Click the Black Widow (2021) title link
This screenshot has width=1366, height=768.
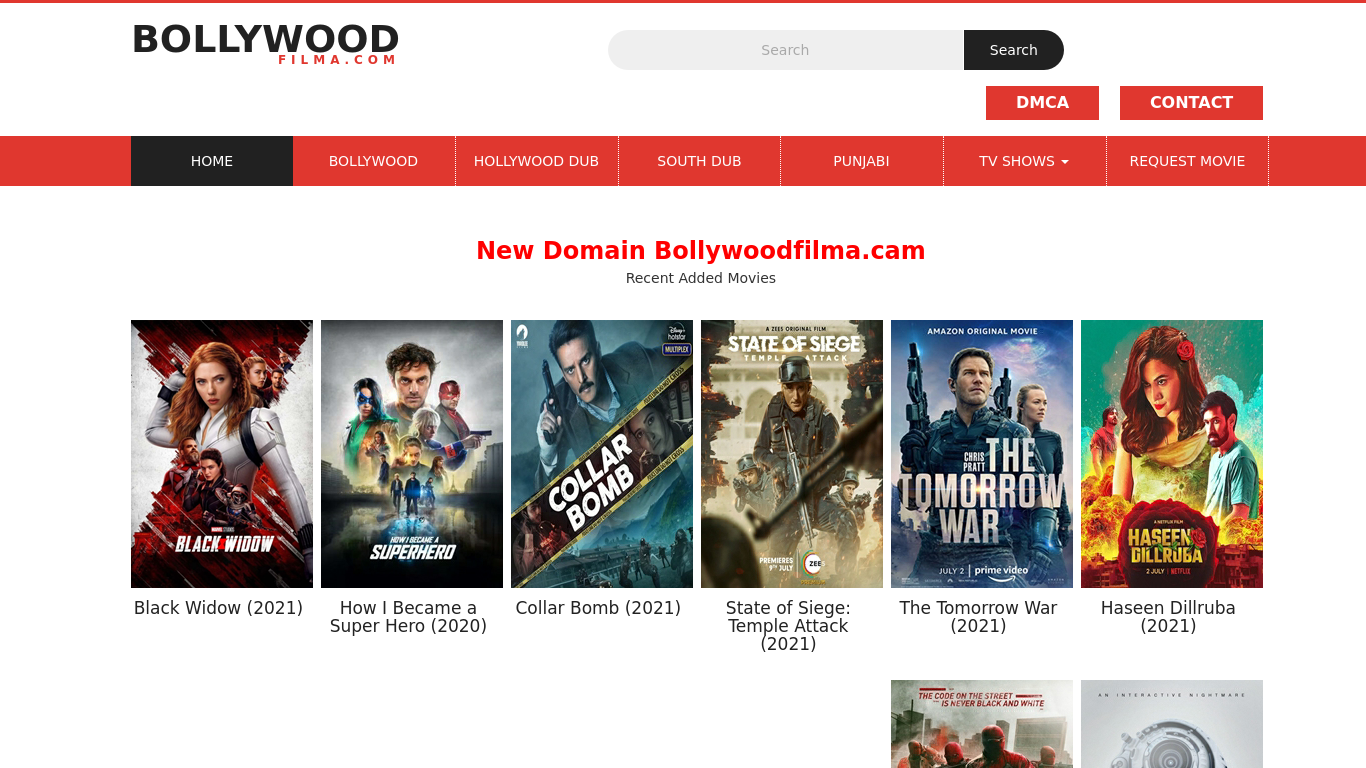[218, 608]
